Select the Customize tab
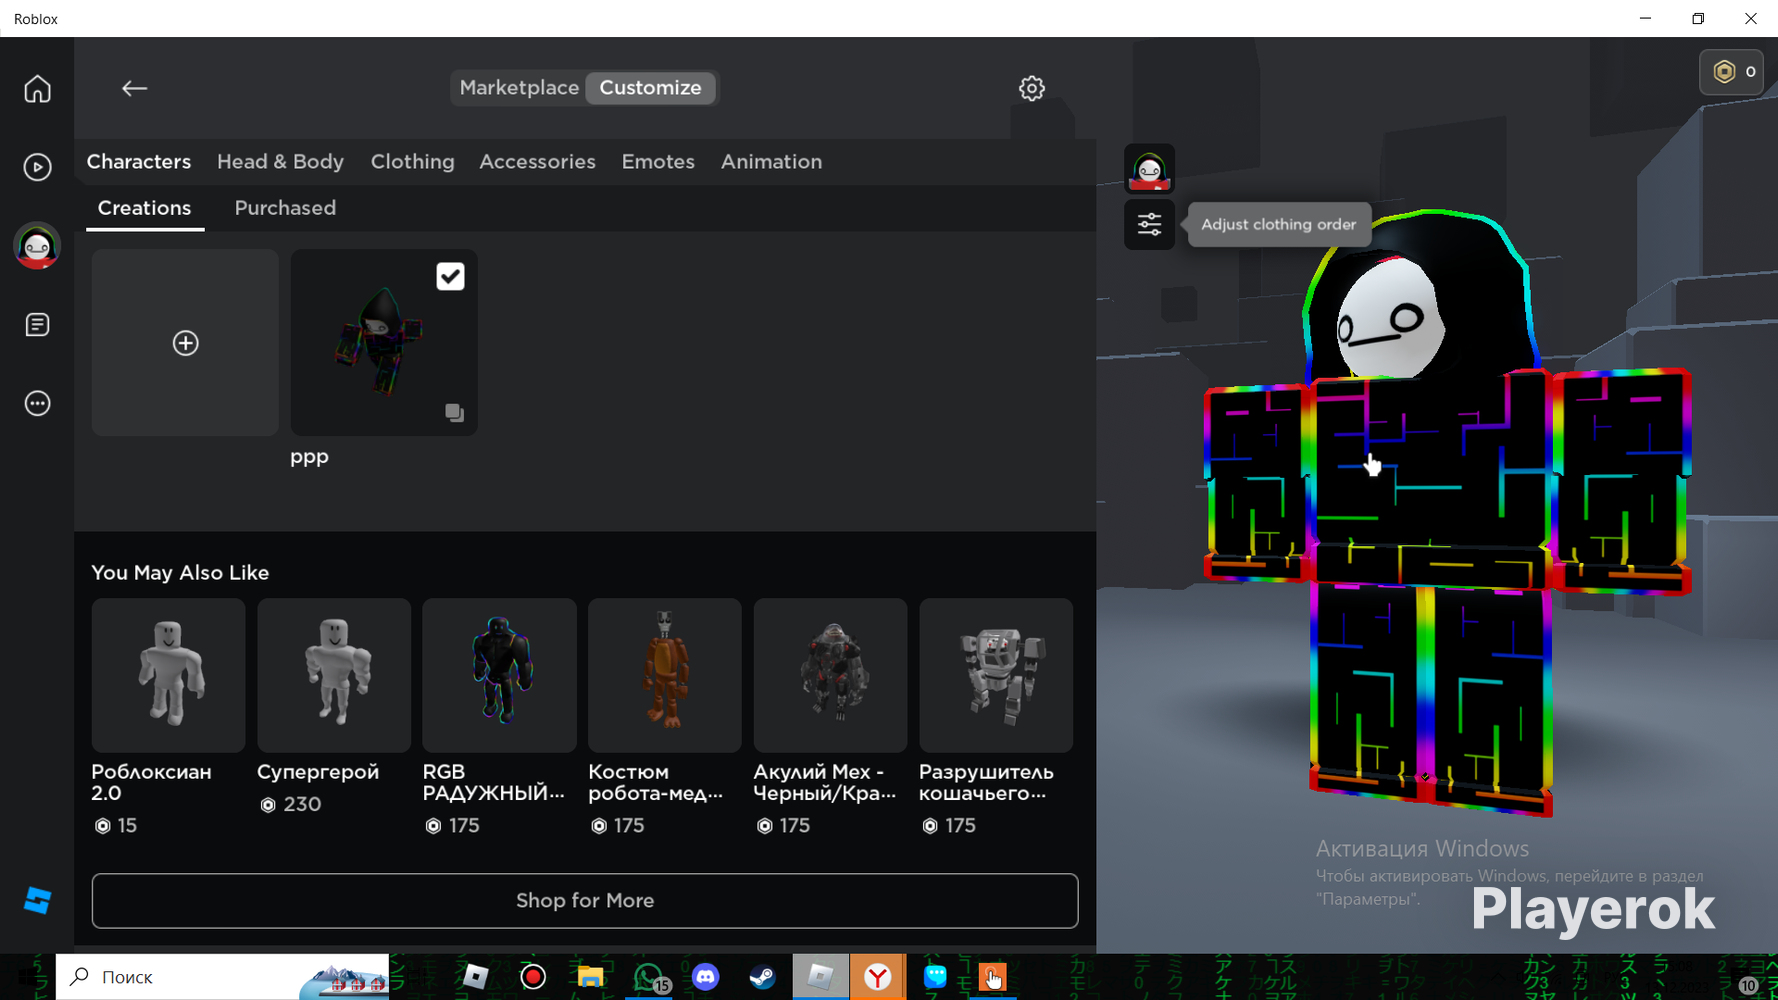Image resolution: width=1778 pixels, height=1000 pixels. pos(650,88)
